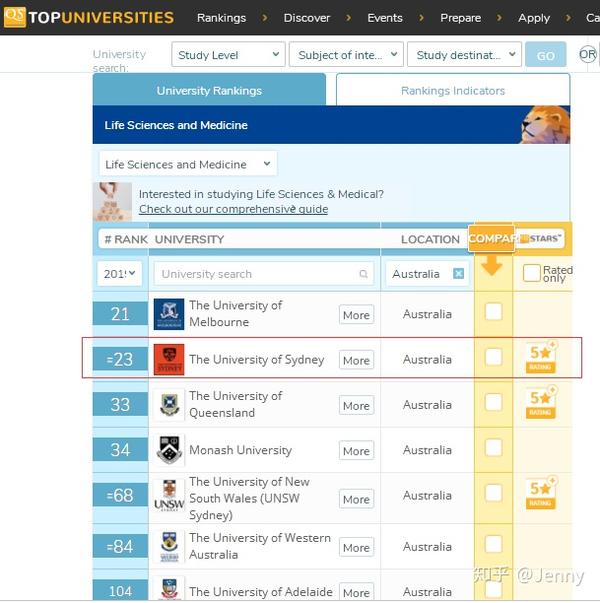
Task: Click the # RANK column header
Action: tap(126, 239)
